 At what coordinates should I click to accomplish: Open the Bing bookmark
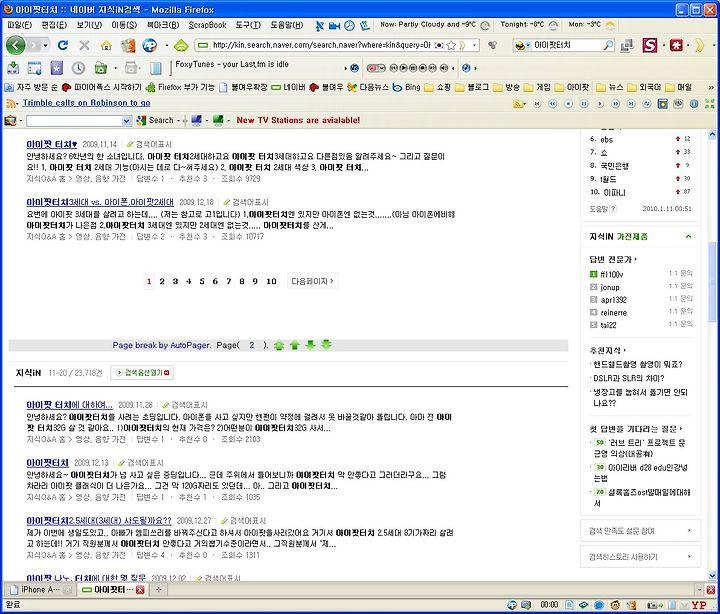pos(406,87)
